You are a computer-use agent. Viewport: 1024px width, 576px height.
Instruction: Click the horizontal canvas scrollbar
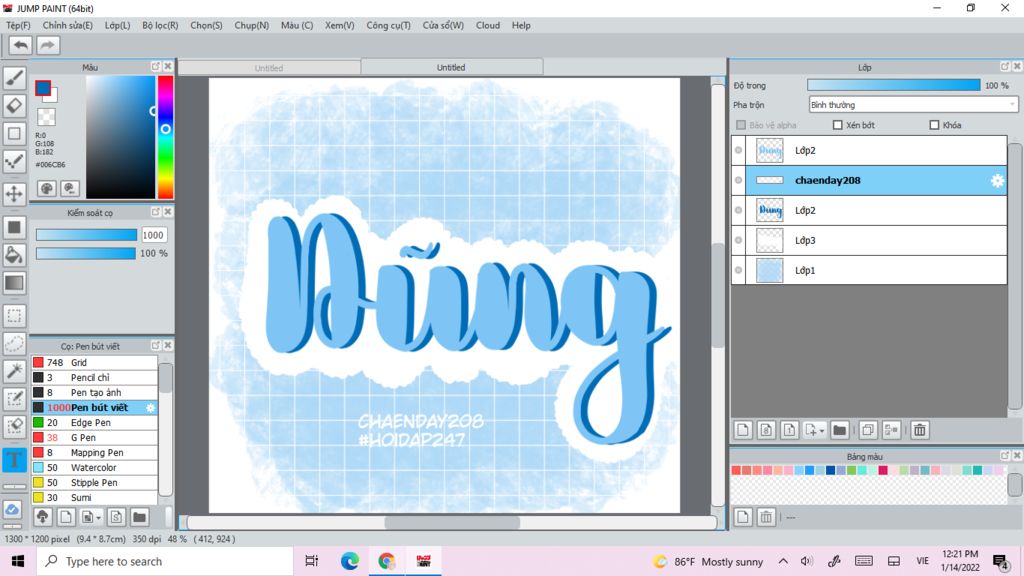(x=452, y=522)
